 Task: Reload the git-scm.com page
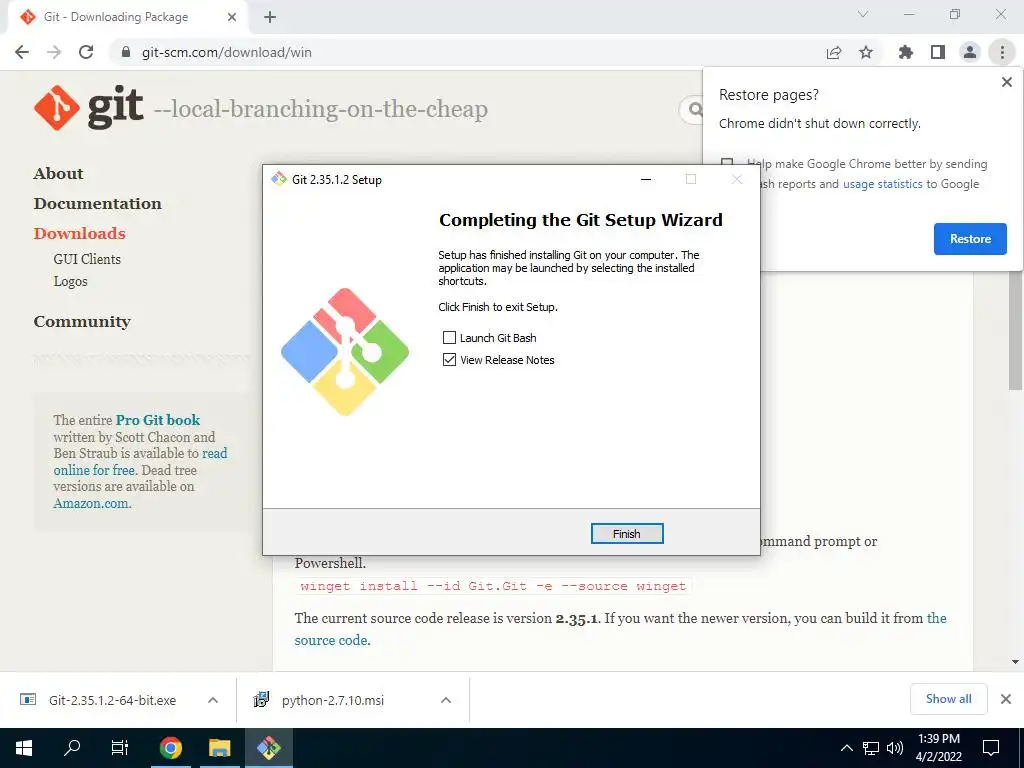coord(86,52)
